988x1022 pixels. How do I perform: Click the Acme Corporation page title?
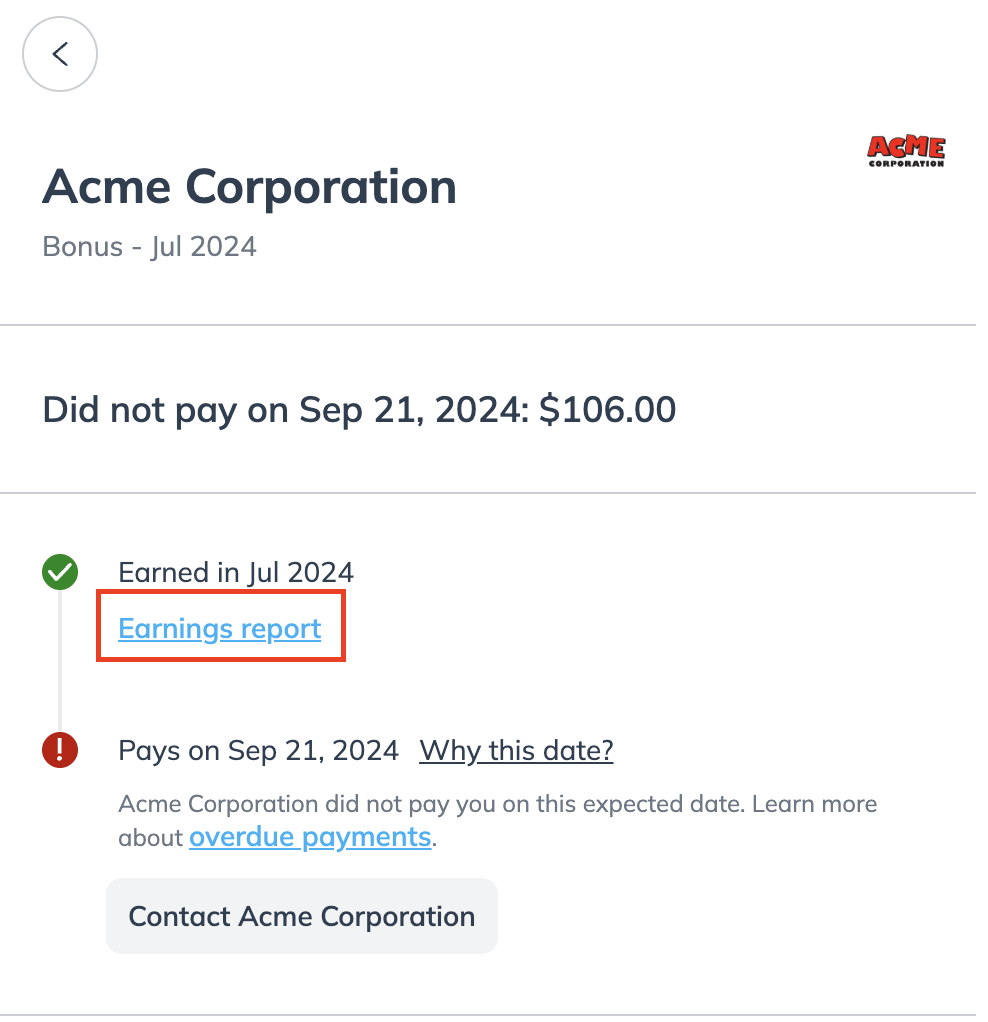tap(249, 187)
